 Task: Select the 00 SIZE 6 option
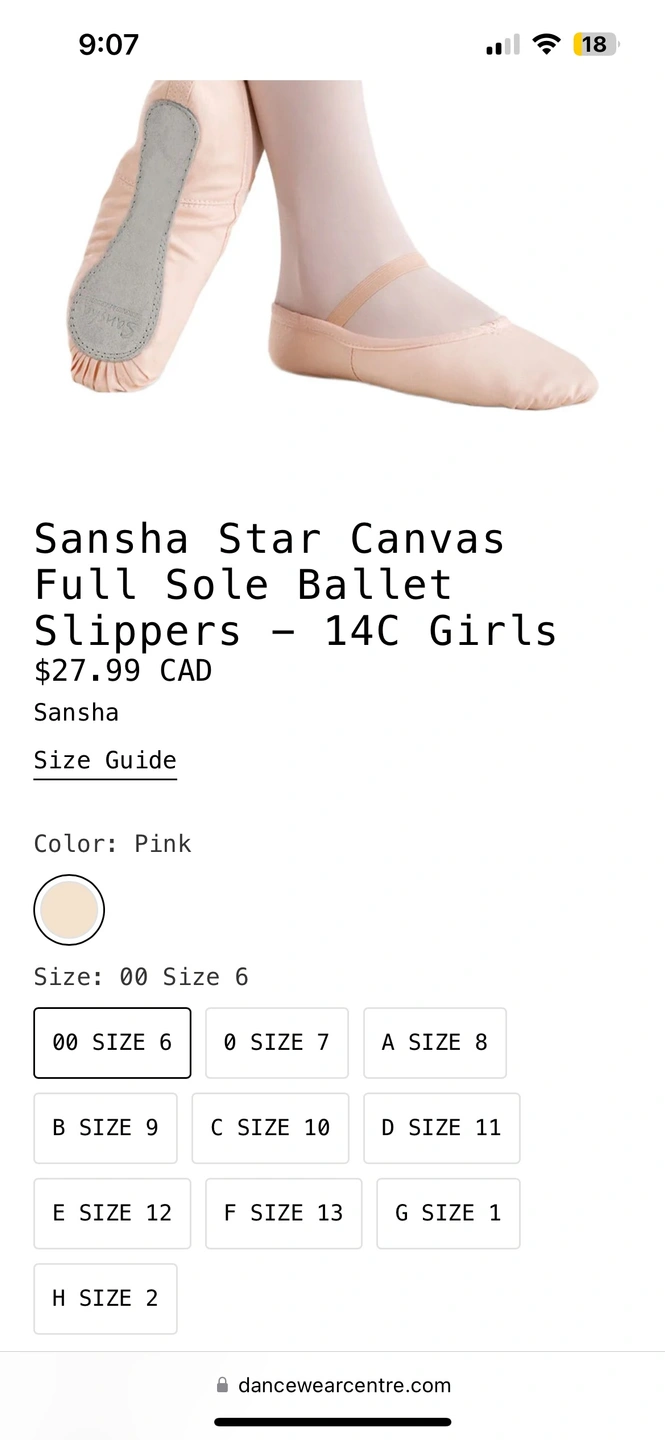[x=112, y=1043]
